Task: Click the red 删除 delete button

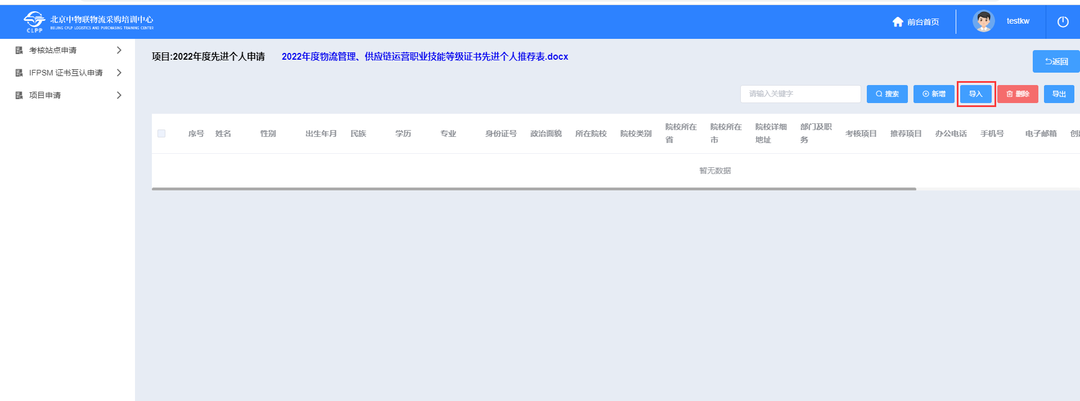Action: [x=1017, y=94]
